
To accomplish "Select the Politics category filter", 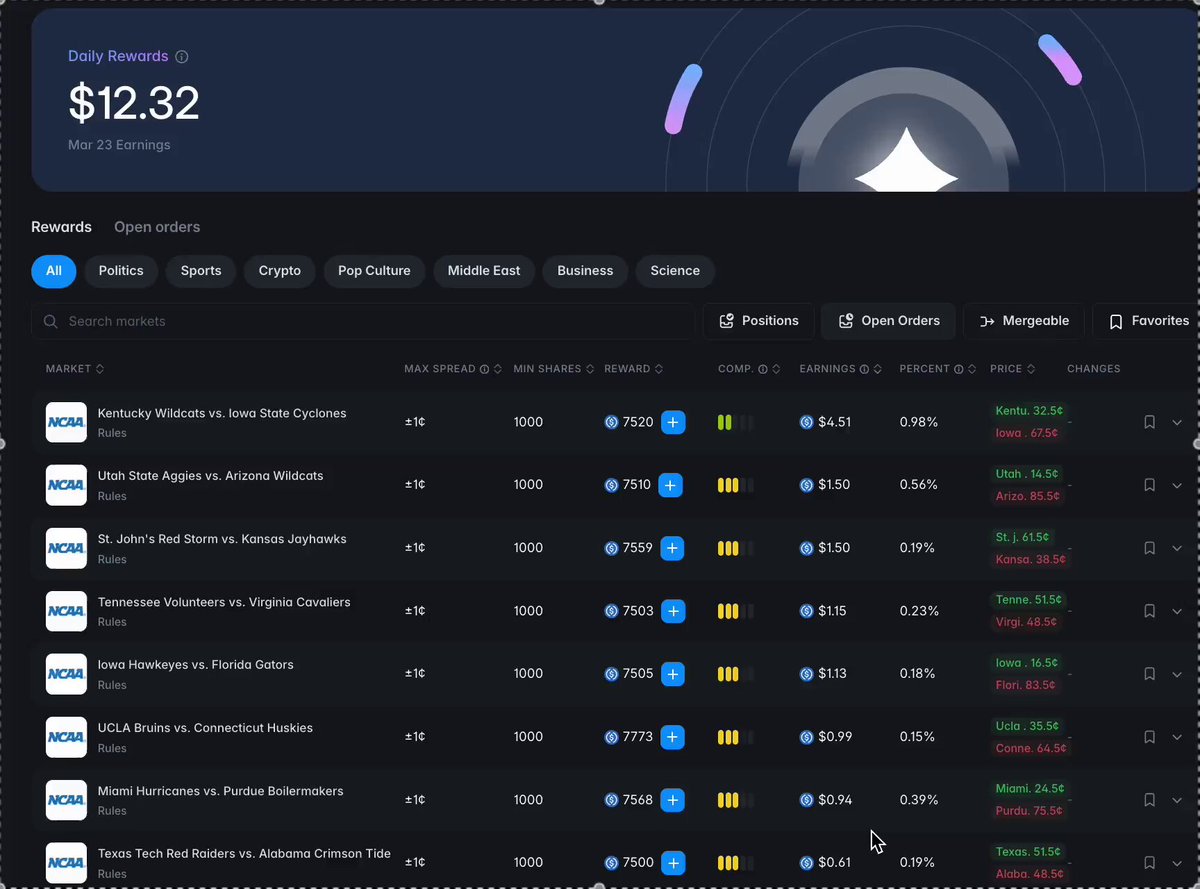I will 121,271.
